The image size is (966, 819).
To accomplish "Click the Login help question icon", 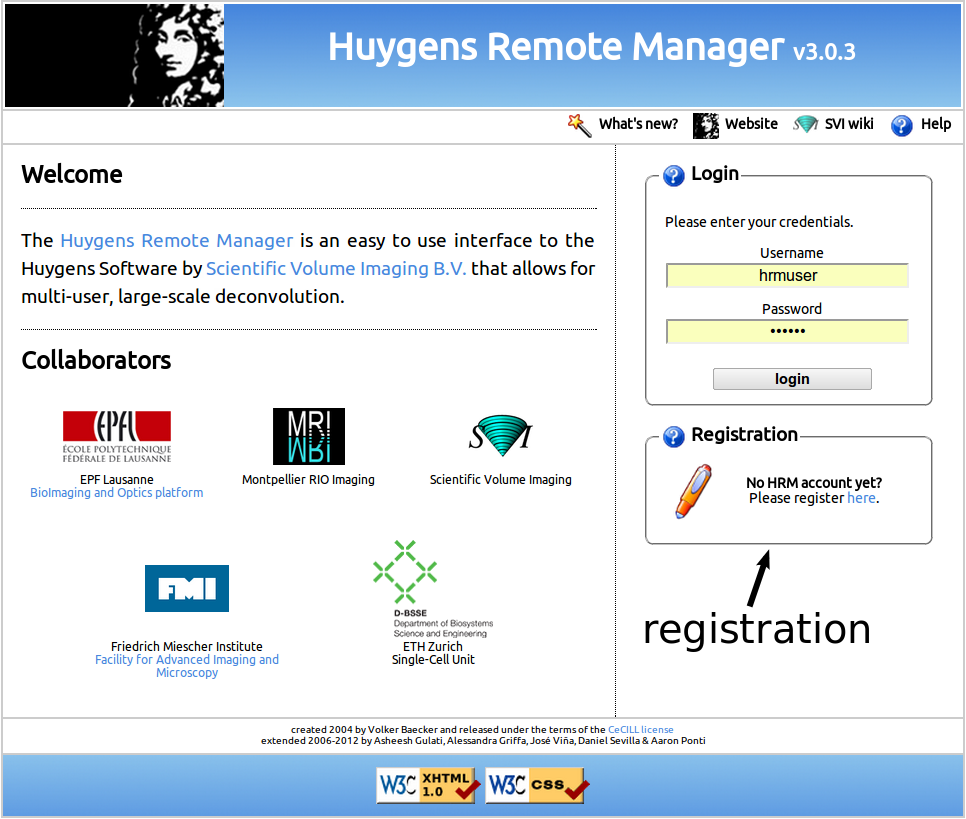I will pyautogui.click(x=674, y=175).
